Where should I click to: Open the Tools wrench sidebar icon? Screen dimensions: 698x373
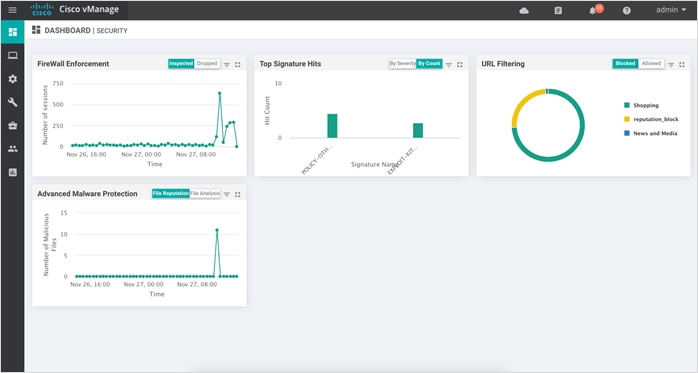tap(12, 102)
